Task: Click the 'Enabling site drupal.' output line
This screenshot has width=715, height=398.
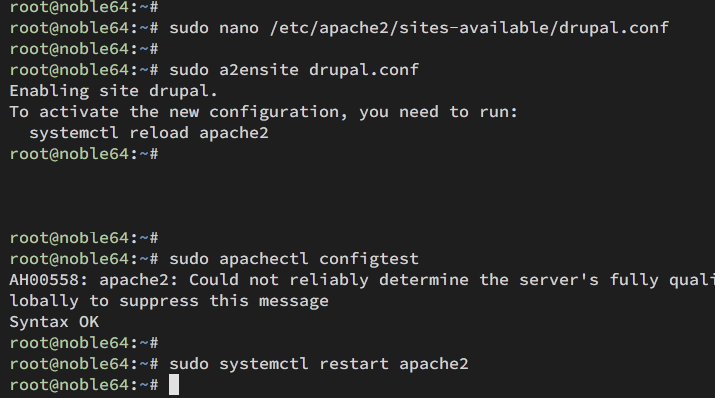Action: 114,91
